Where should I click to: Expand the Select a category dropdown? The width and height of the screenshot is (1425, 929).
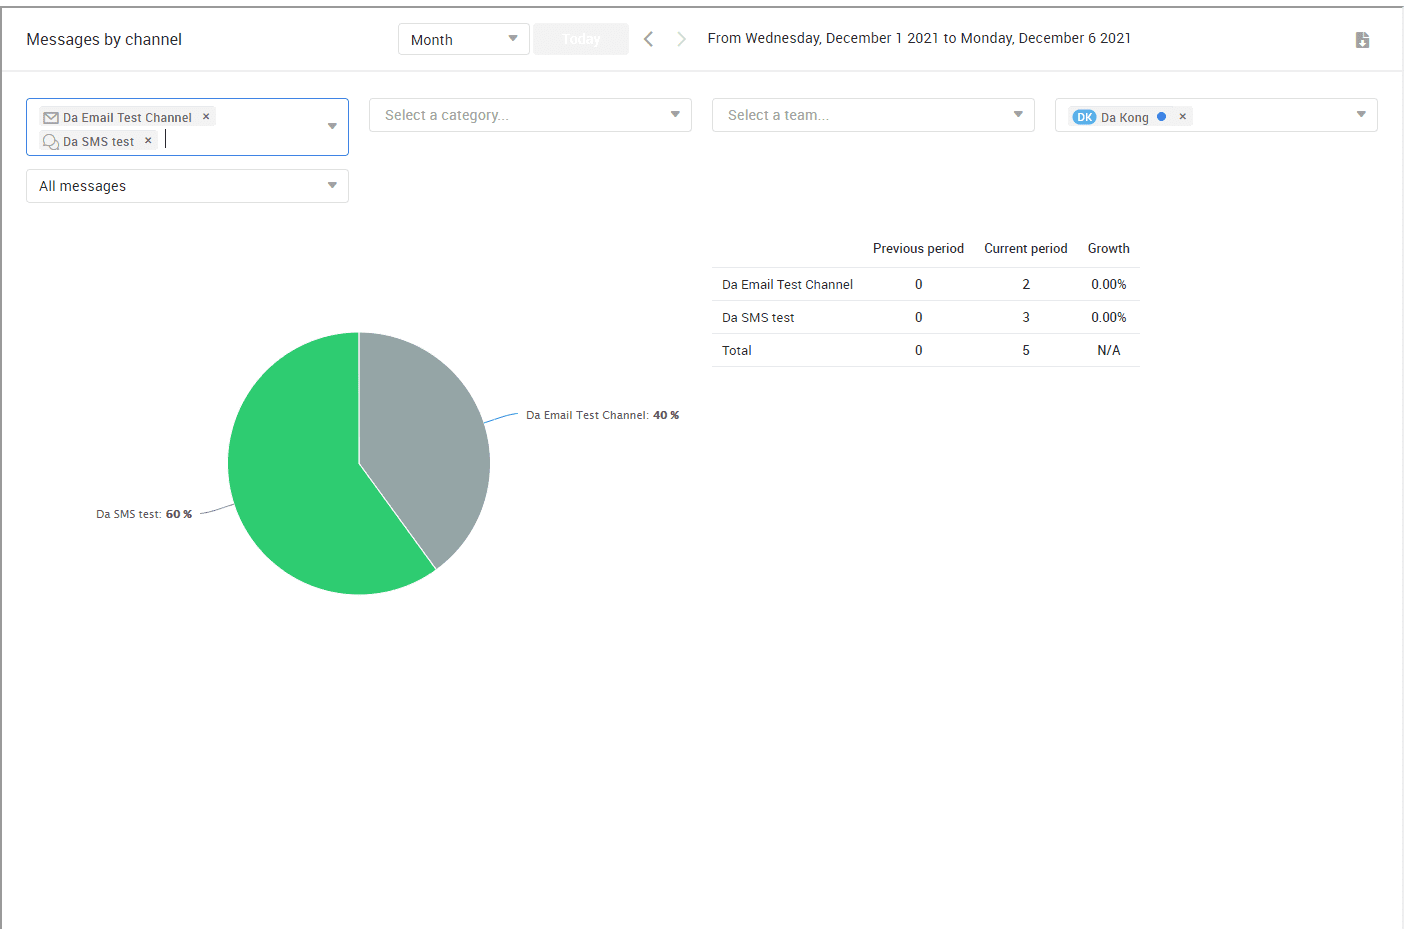(530, 115)
